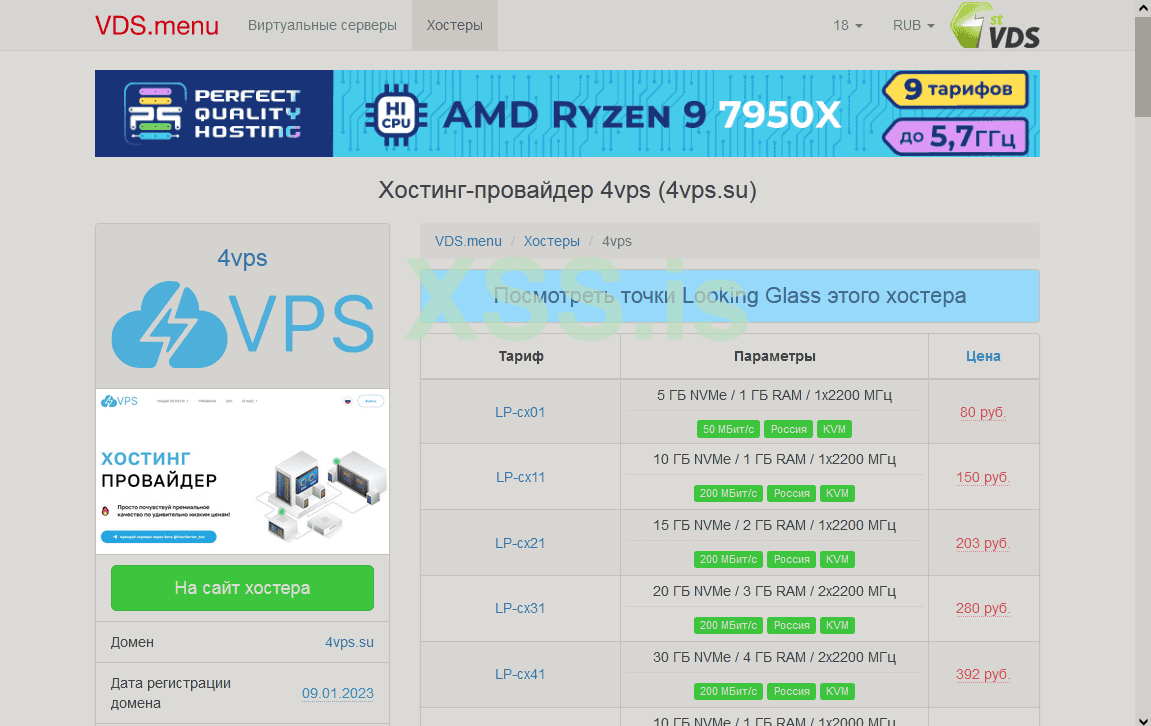Click the 50 Мбит/с badge

coord(728,429)
